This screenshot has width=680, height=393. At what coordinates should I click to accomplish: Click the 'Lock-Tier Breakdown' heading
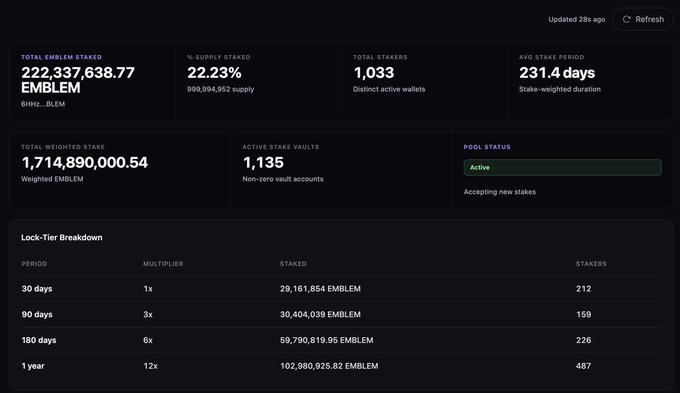[62, 238]
